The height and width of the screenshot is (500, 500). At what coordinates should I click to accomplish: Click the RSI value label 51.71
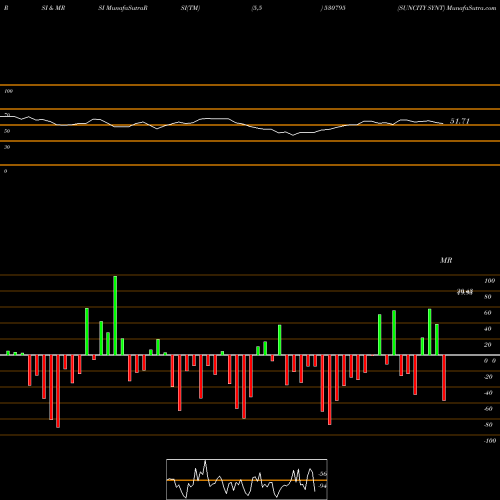click(460, 121)
